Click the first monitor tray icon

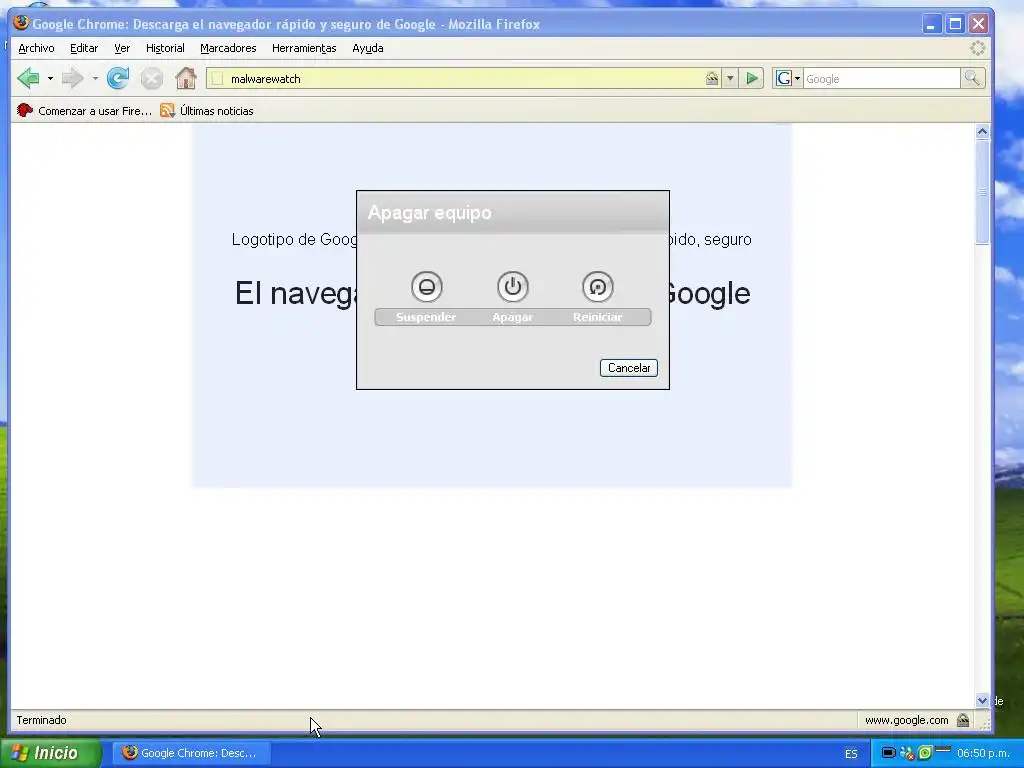pos(888,752)
